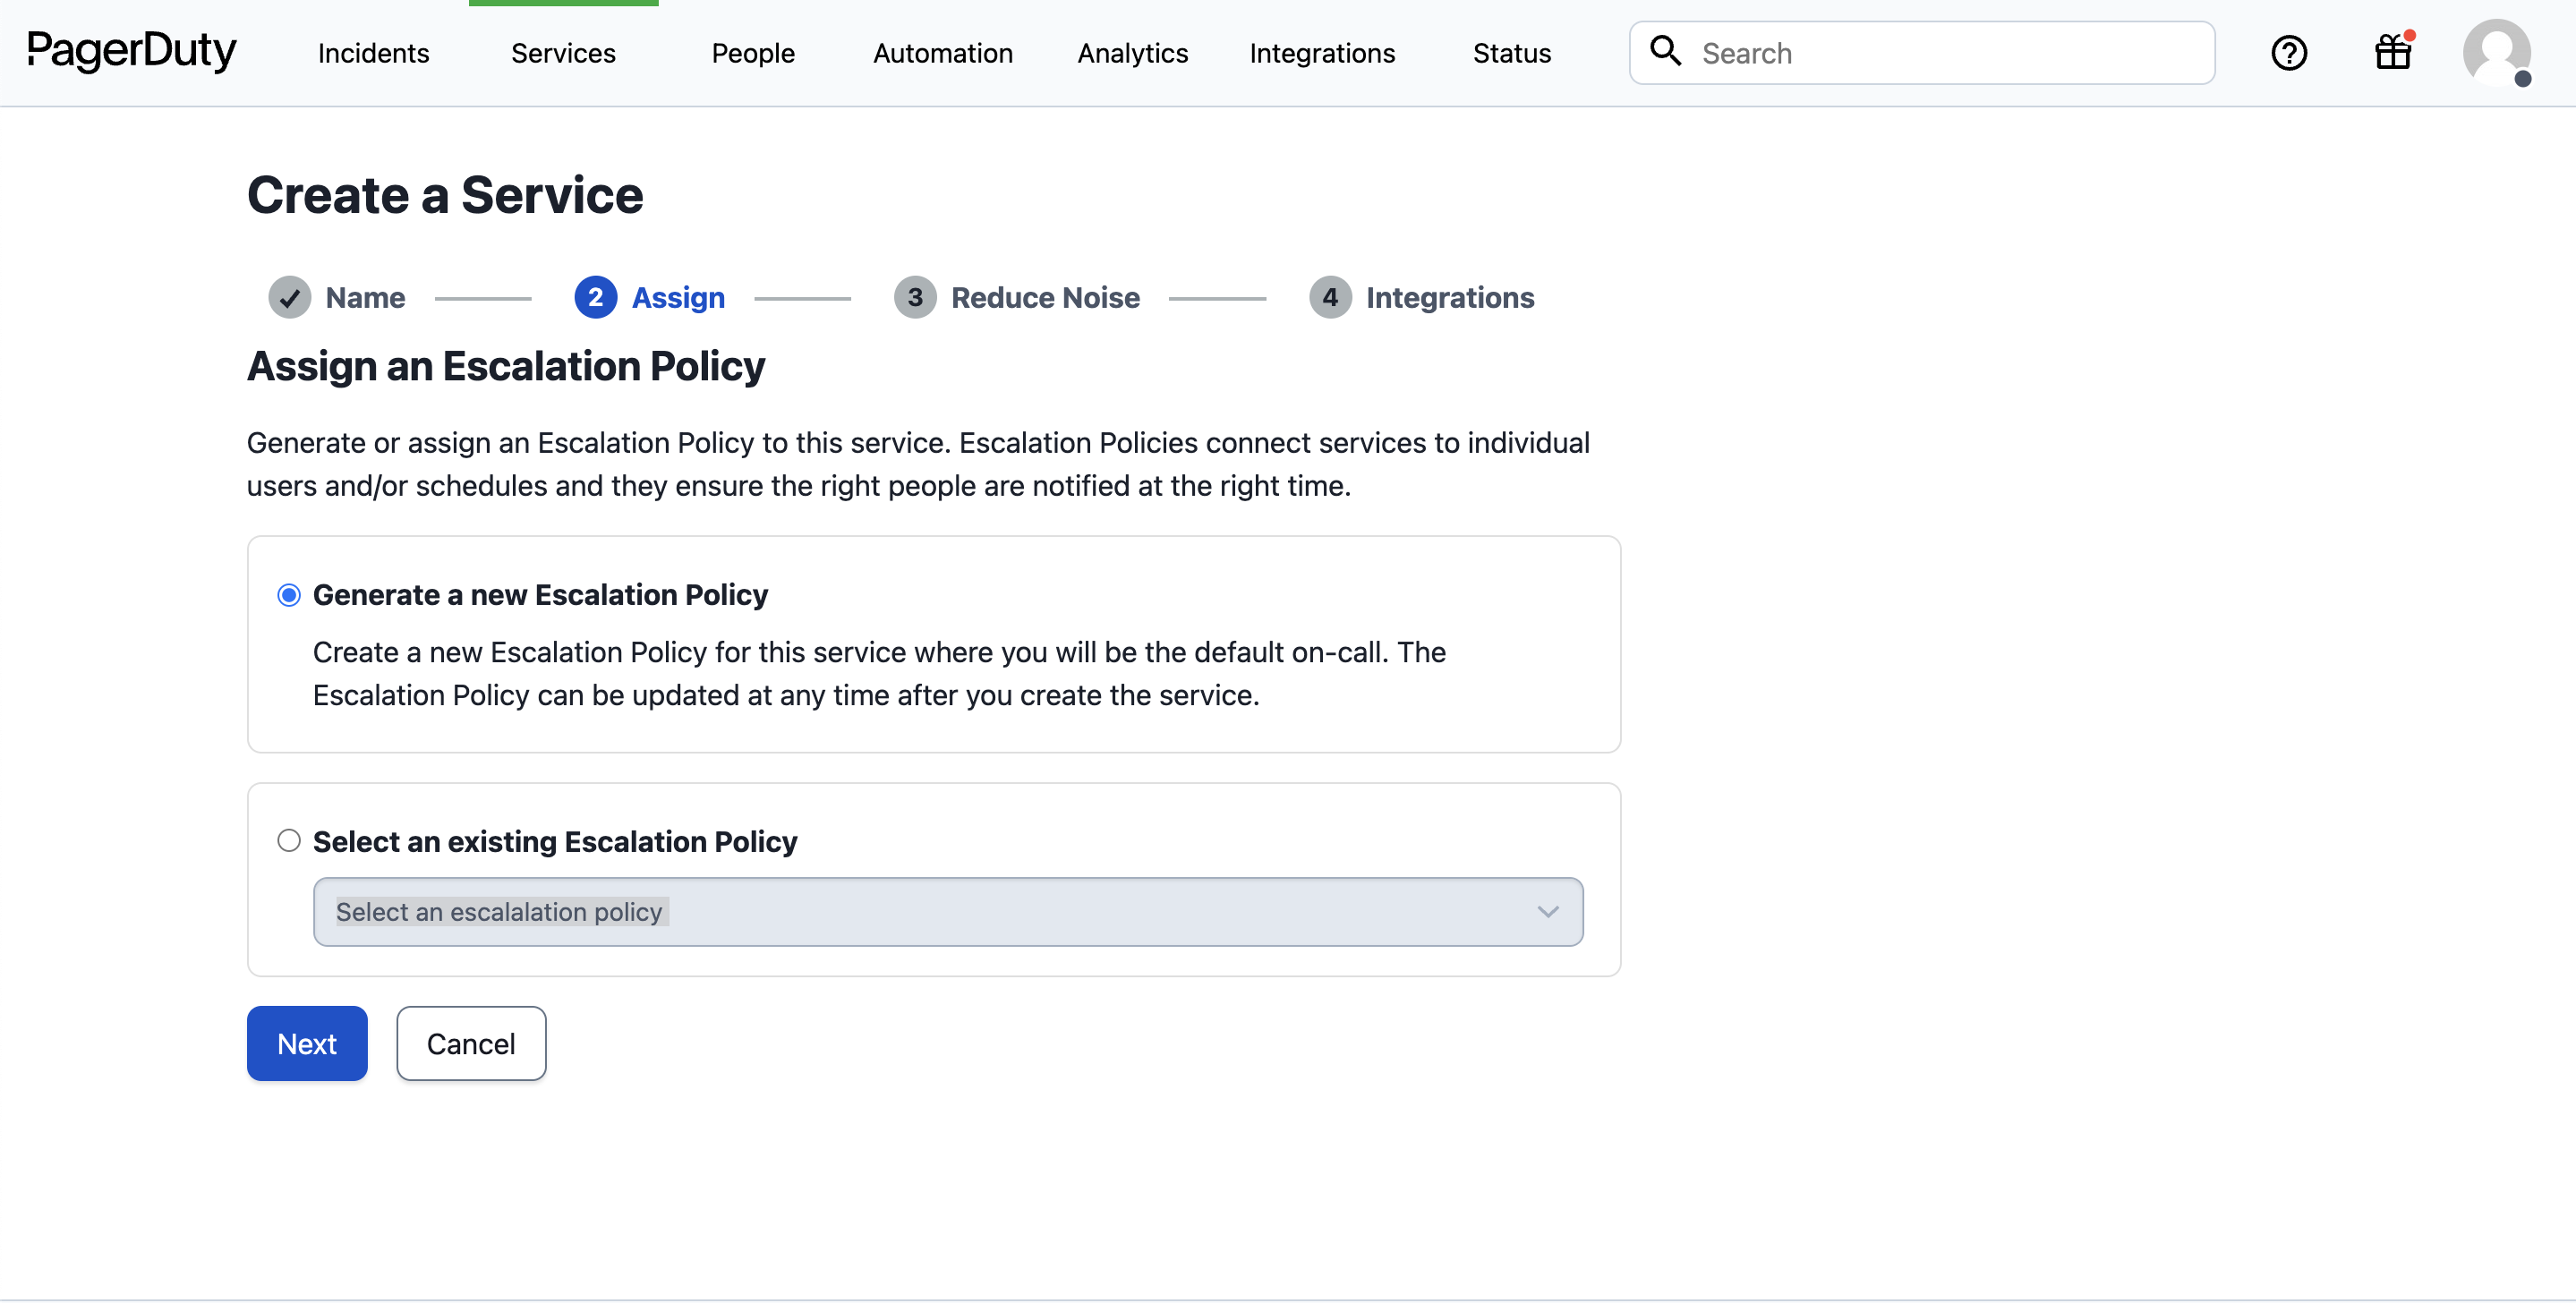
Task: Click the Cancel button
Action: pos(470,1043)
